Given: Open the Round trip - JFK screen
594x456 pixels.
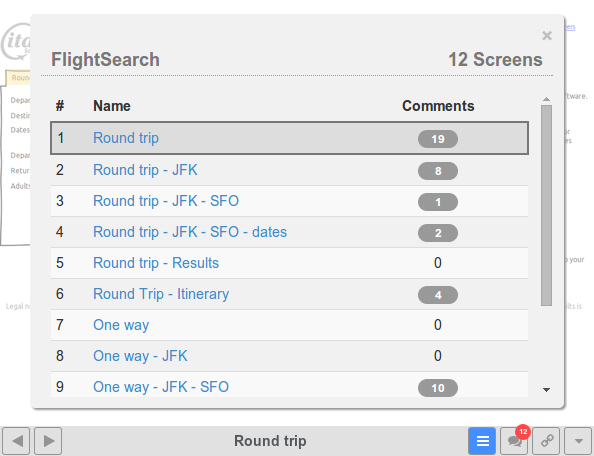Looking at the screenshot, I should click(x=145, y=170).
